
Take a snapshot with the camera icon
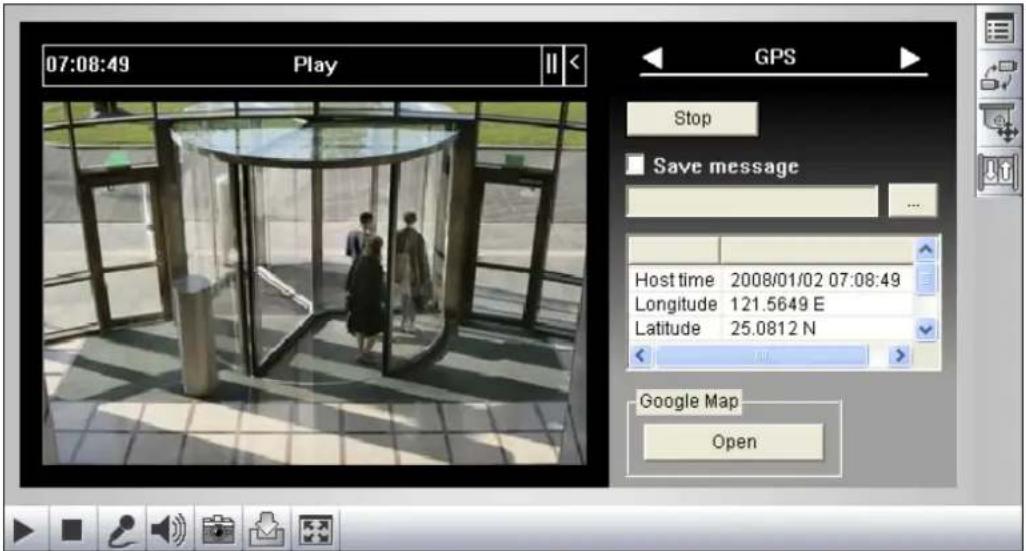coord(218,529)
